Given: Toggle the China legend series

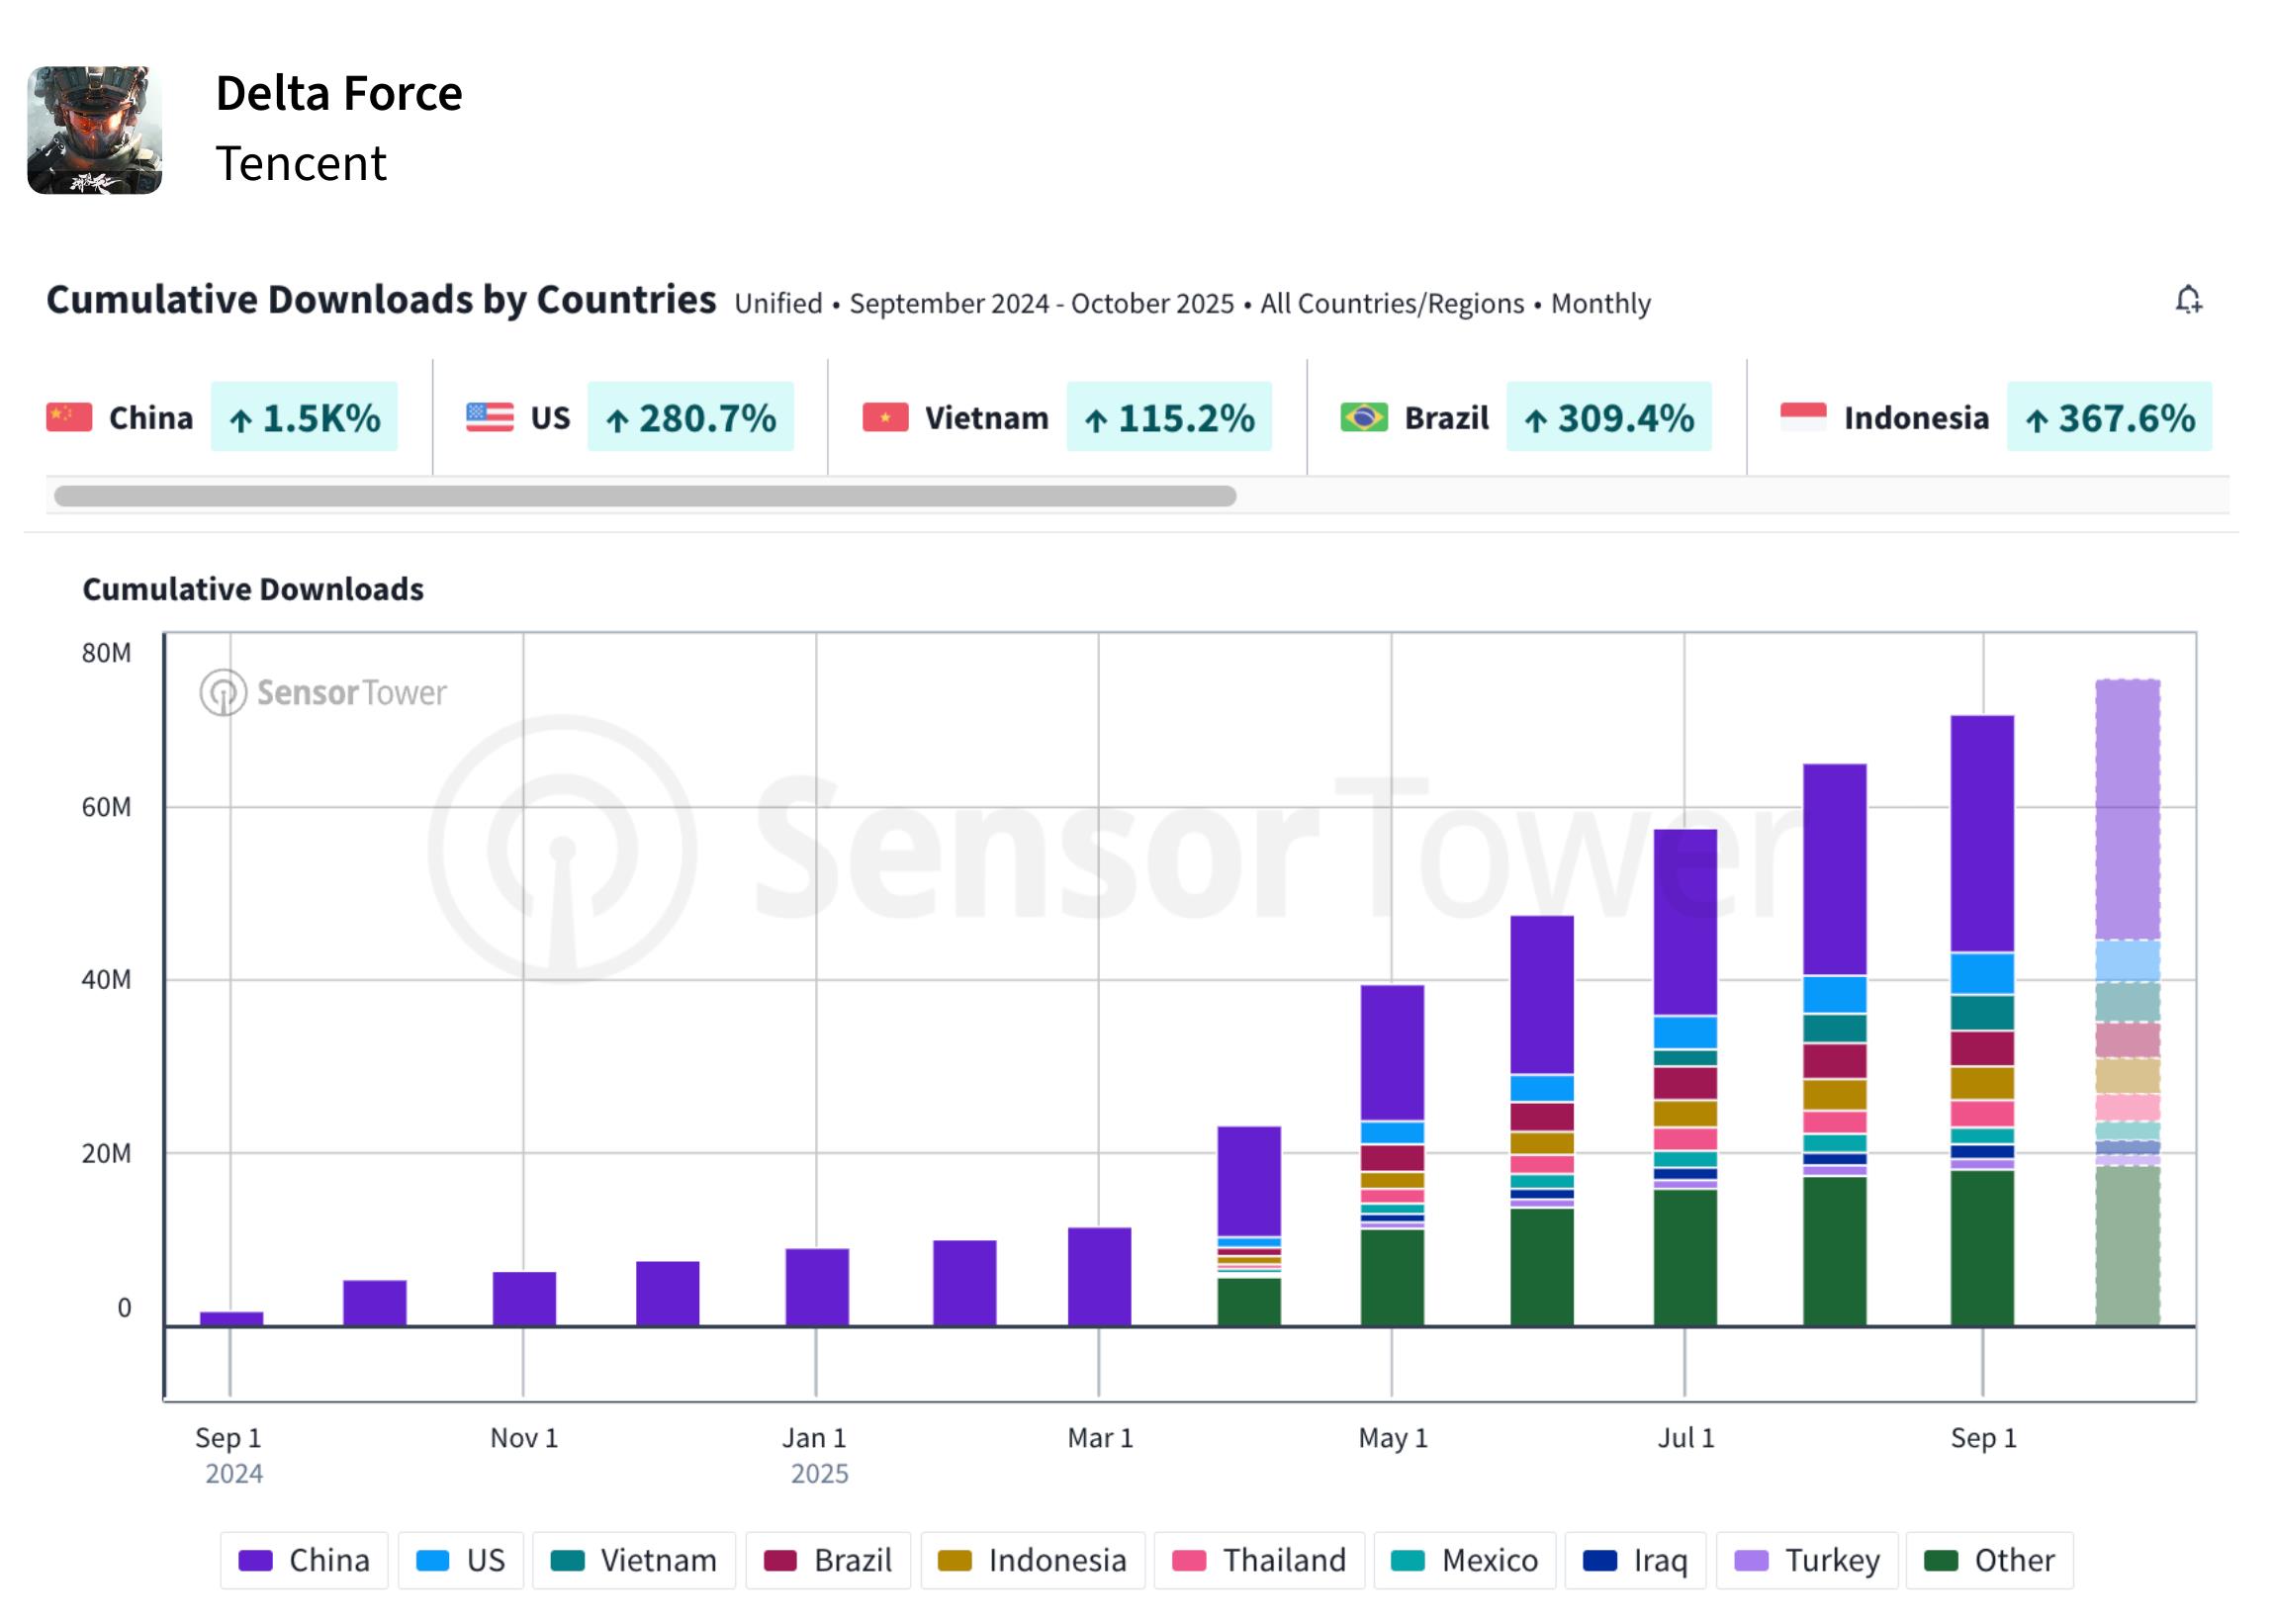Looking at the screenshot, I should 304,1560.
